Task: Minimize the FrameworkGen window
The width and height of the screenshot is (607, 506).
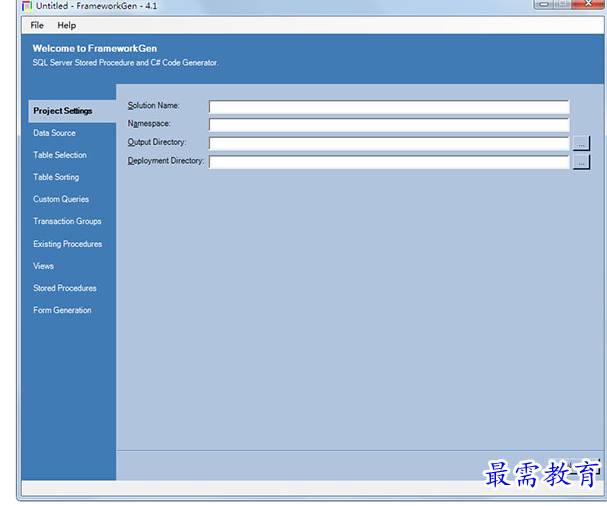Action: click(544, 4)
